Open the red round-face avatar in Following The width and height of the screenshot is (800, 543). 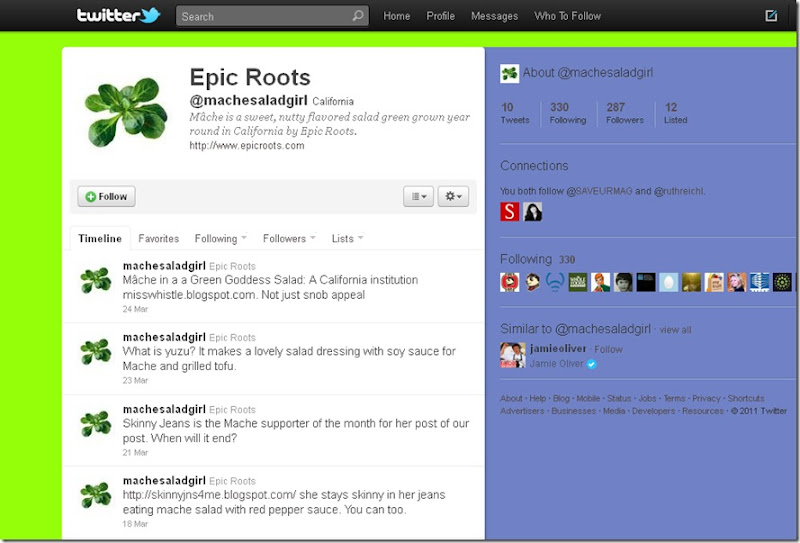[x=509, y=282]
